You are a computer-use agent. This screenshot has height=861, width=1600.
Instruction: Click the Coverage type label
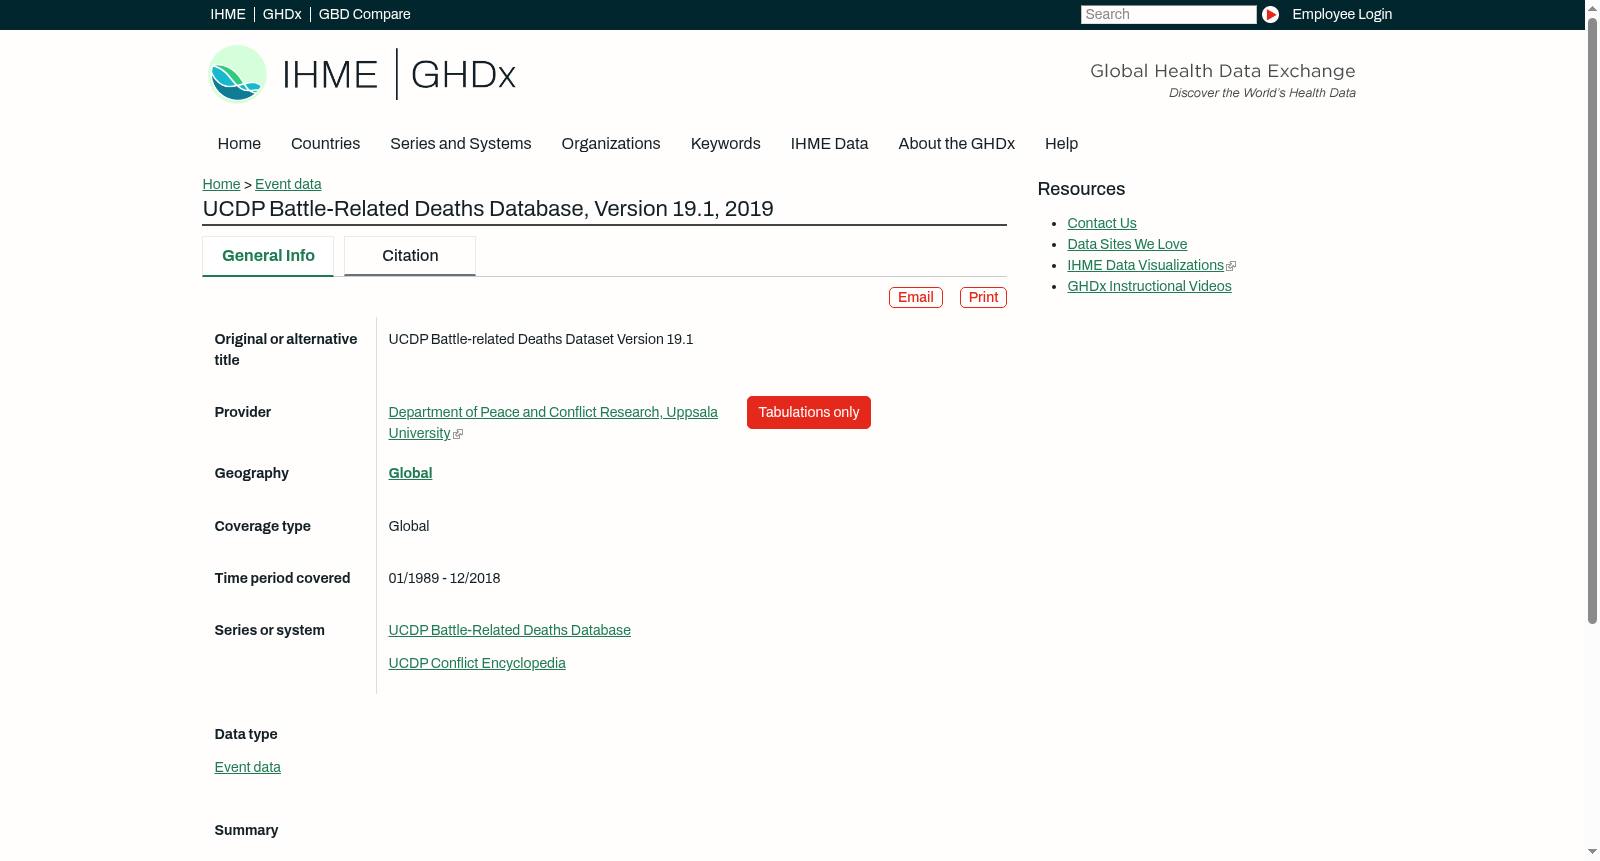(x=262, y=526)
